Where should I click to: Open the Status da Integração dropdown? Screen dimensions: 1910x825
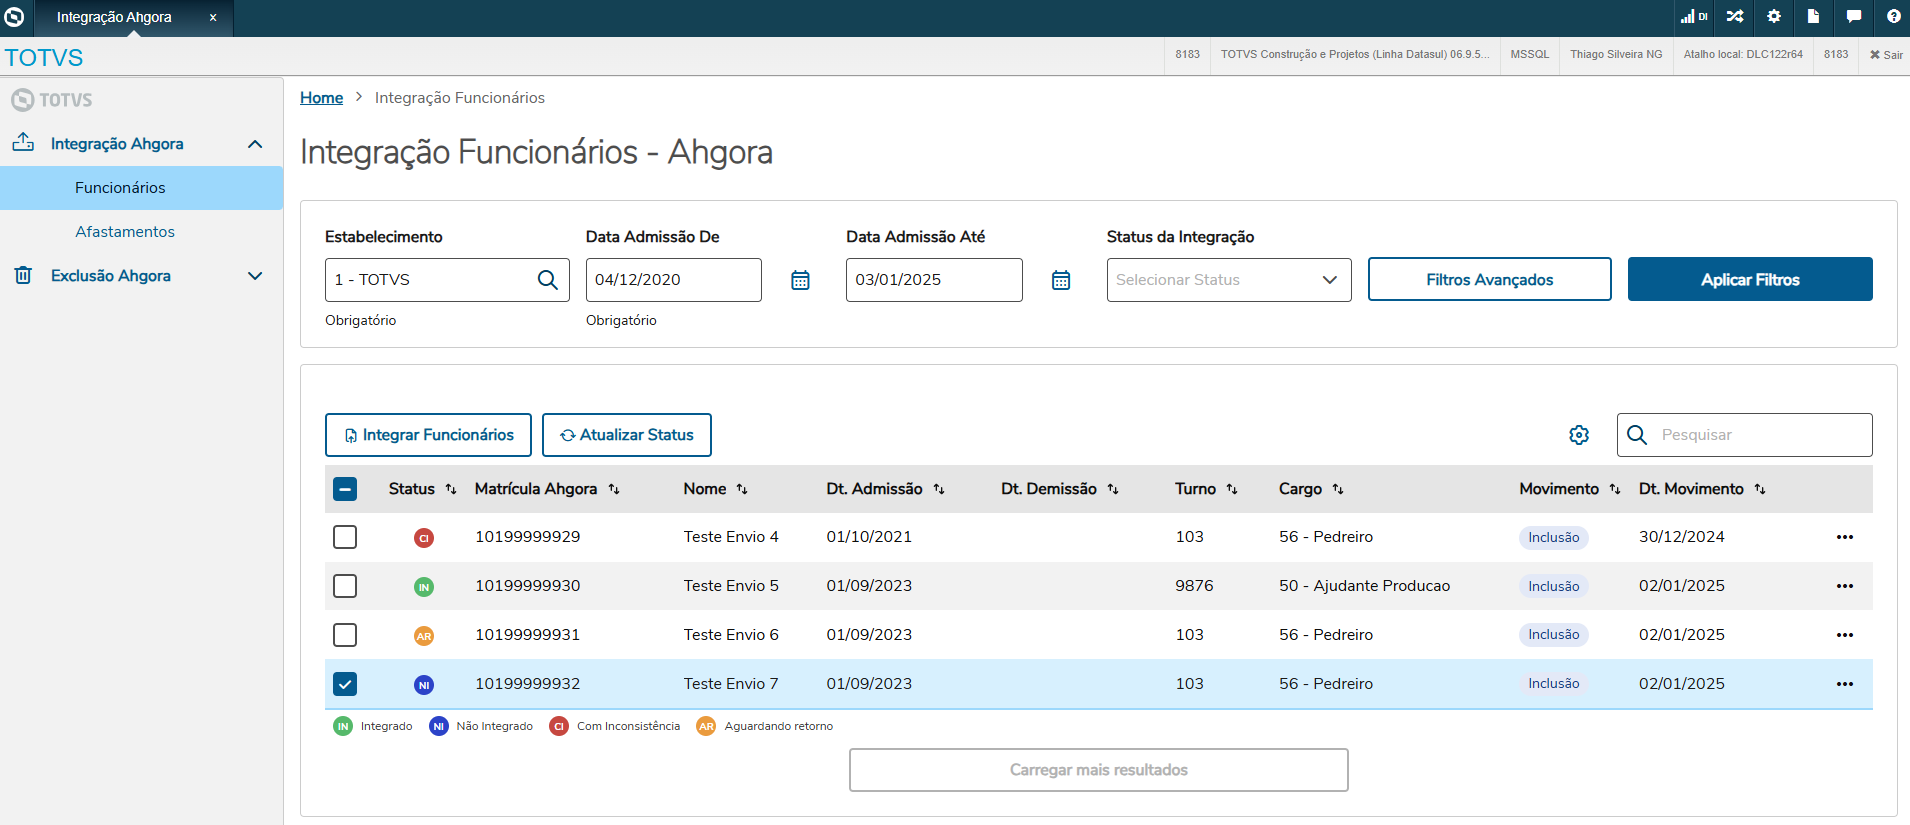tap(1229, 280)
